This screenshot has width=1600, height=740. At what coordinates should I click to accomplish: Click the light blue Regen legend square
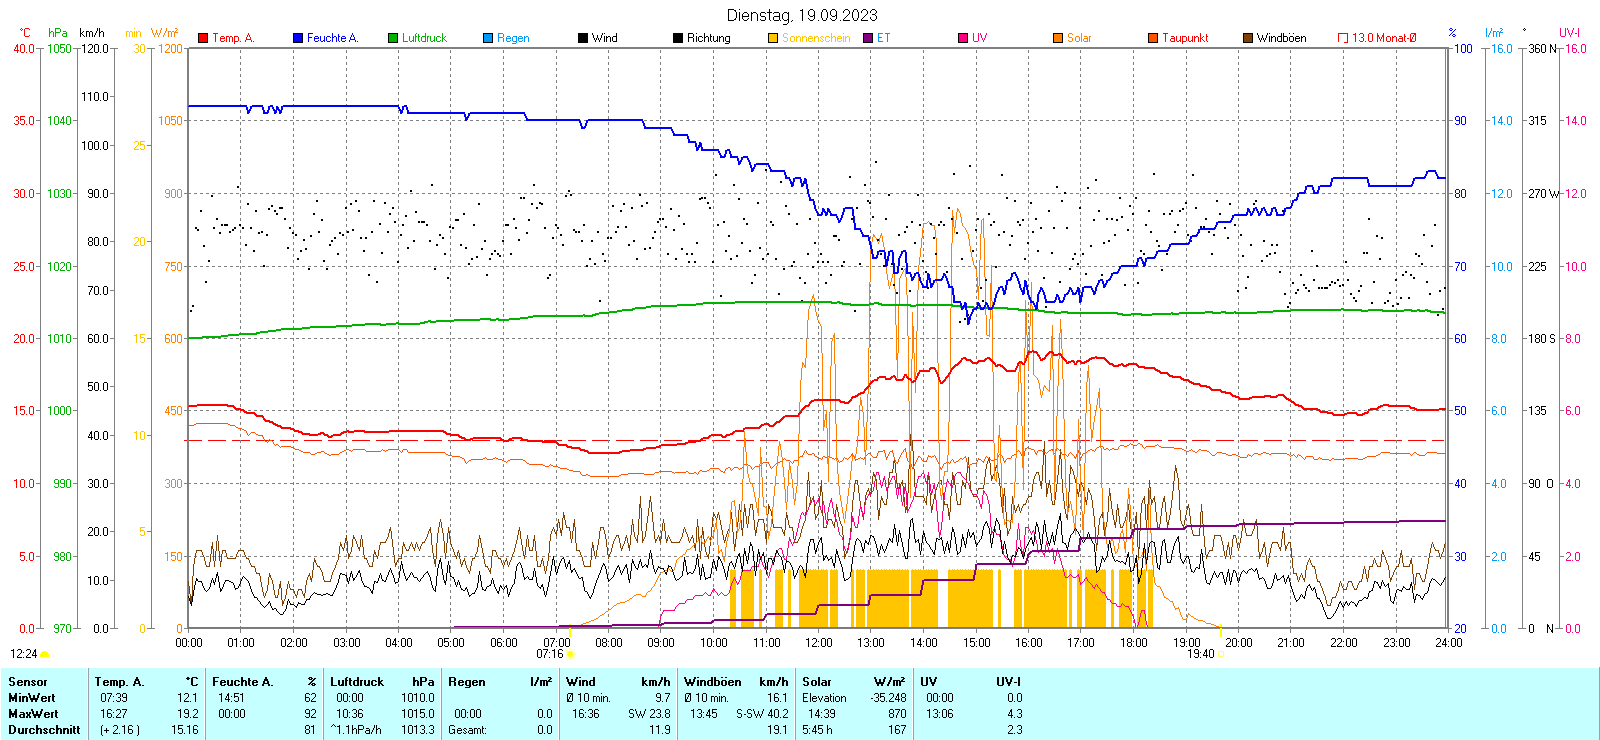(x=488, y=38)
